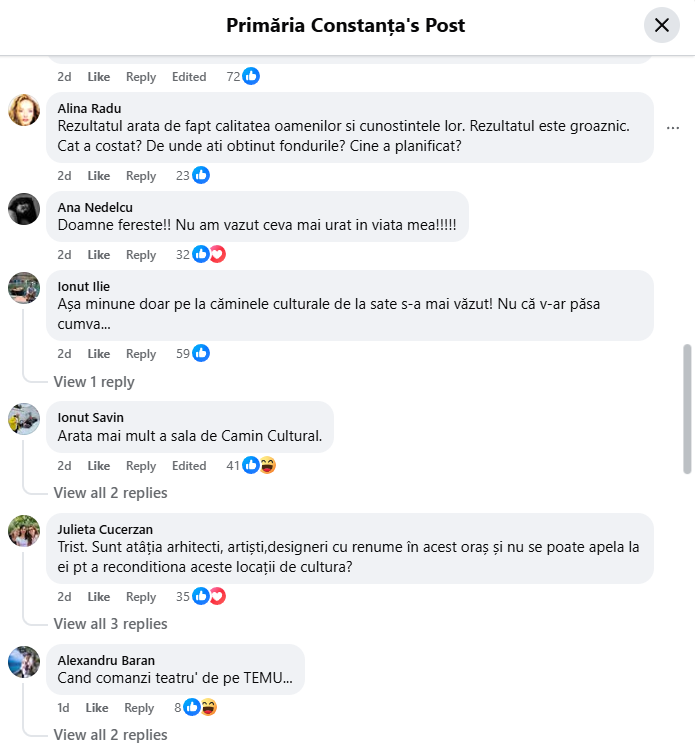The height and width of the screenshot is (747, 695).
Task: Show edit history of Ionut Savin's comment
Action: point(189,466)
